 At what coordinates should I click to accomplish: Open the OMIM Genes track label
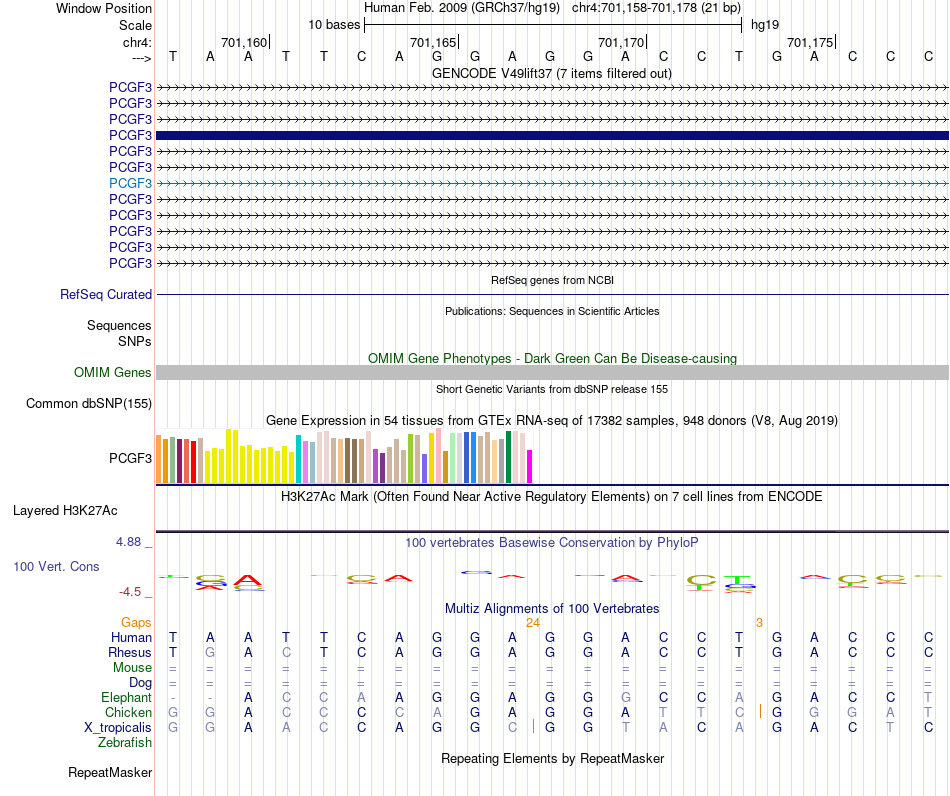[113, 373]
